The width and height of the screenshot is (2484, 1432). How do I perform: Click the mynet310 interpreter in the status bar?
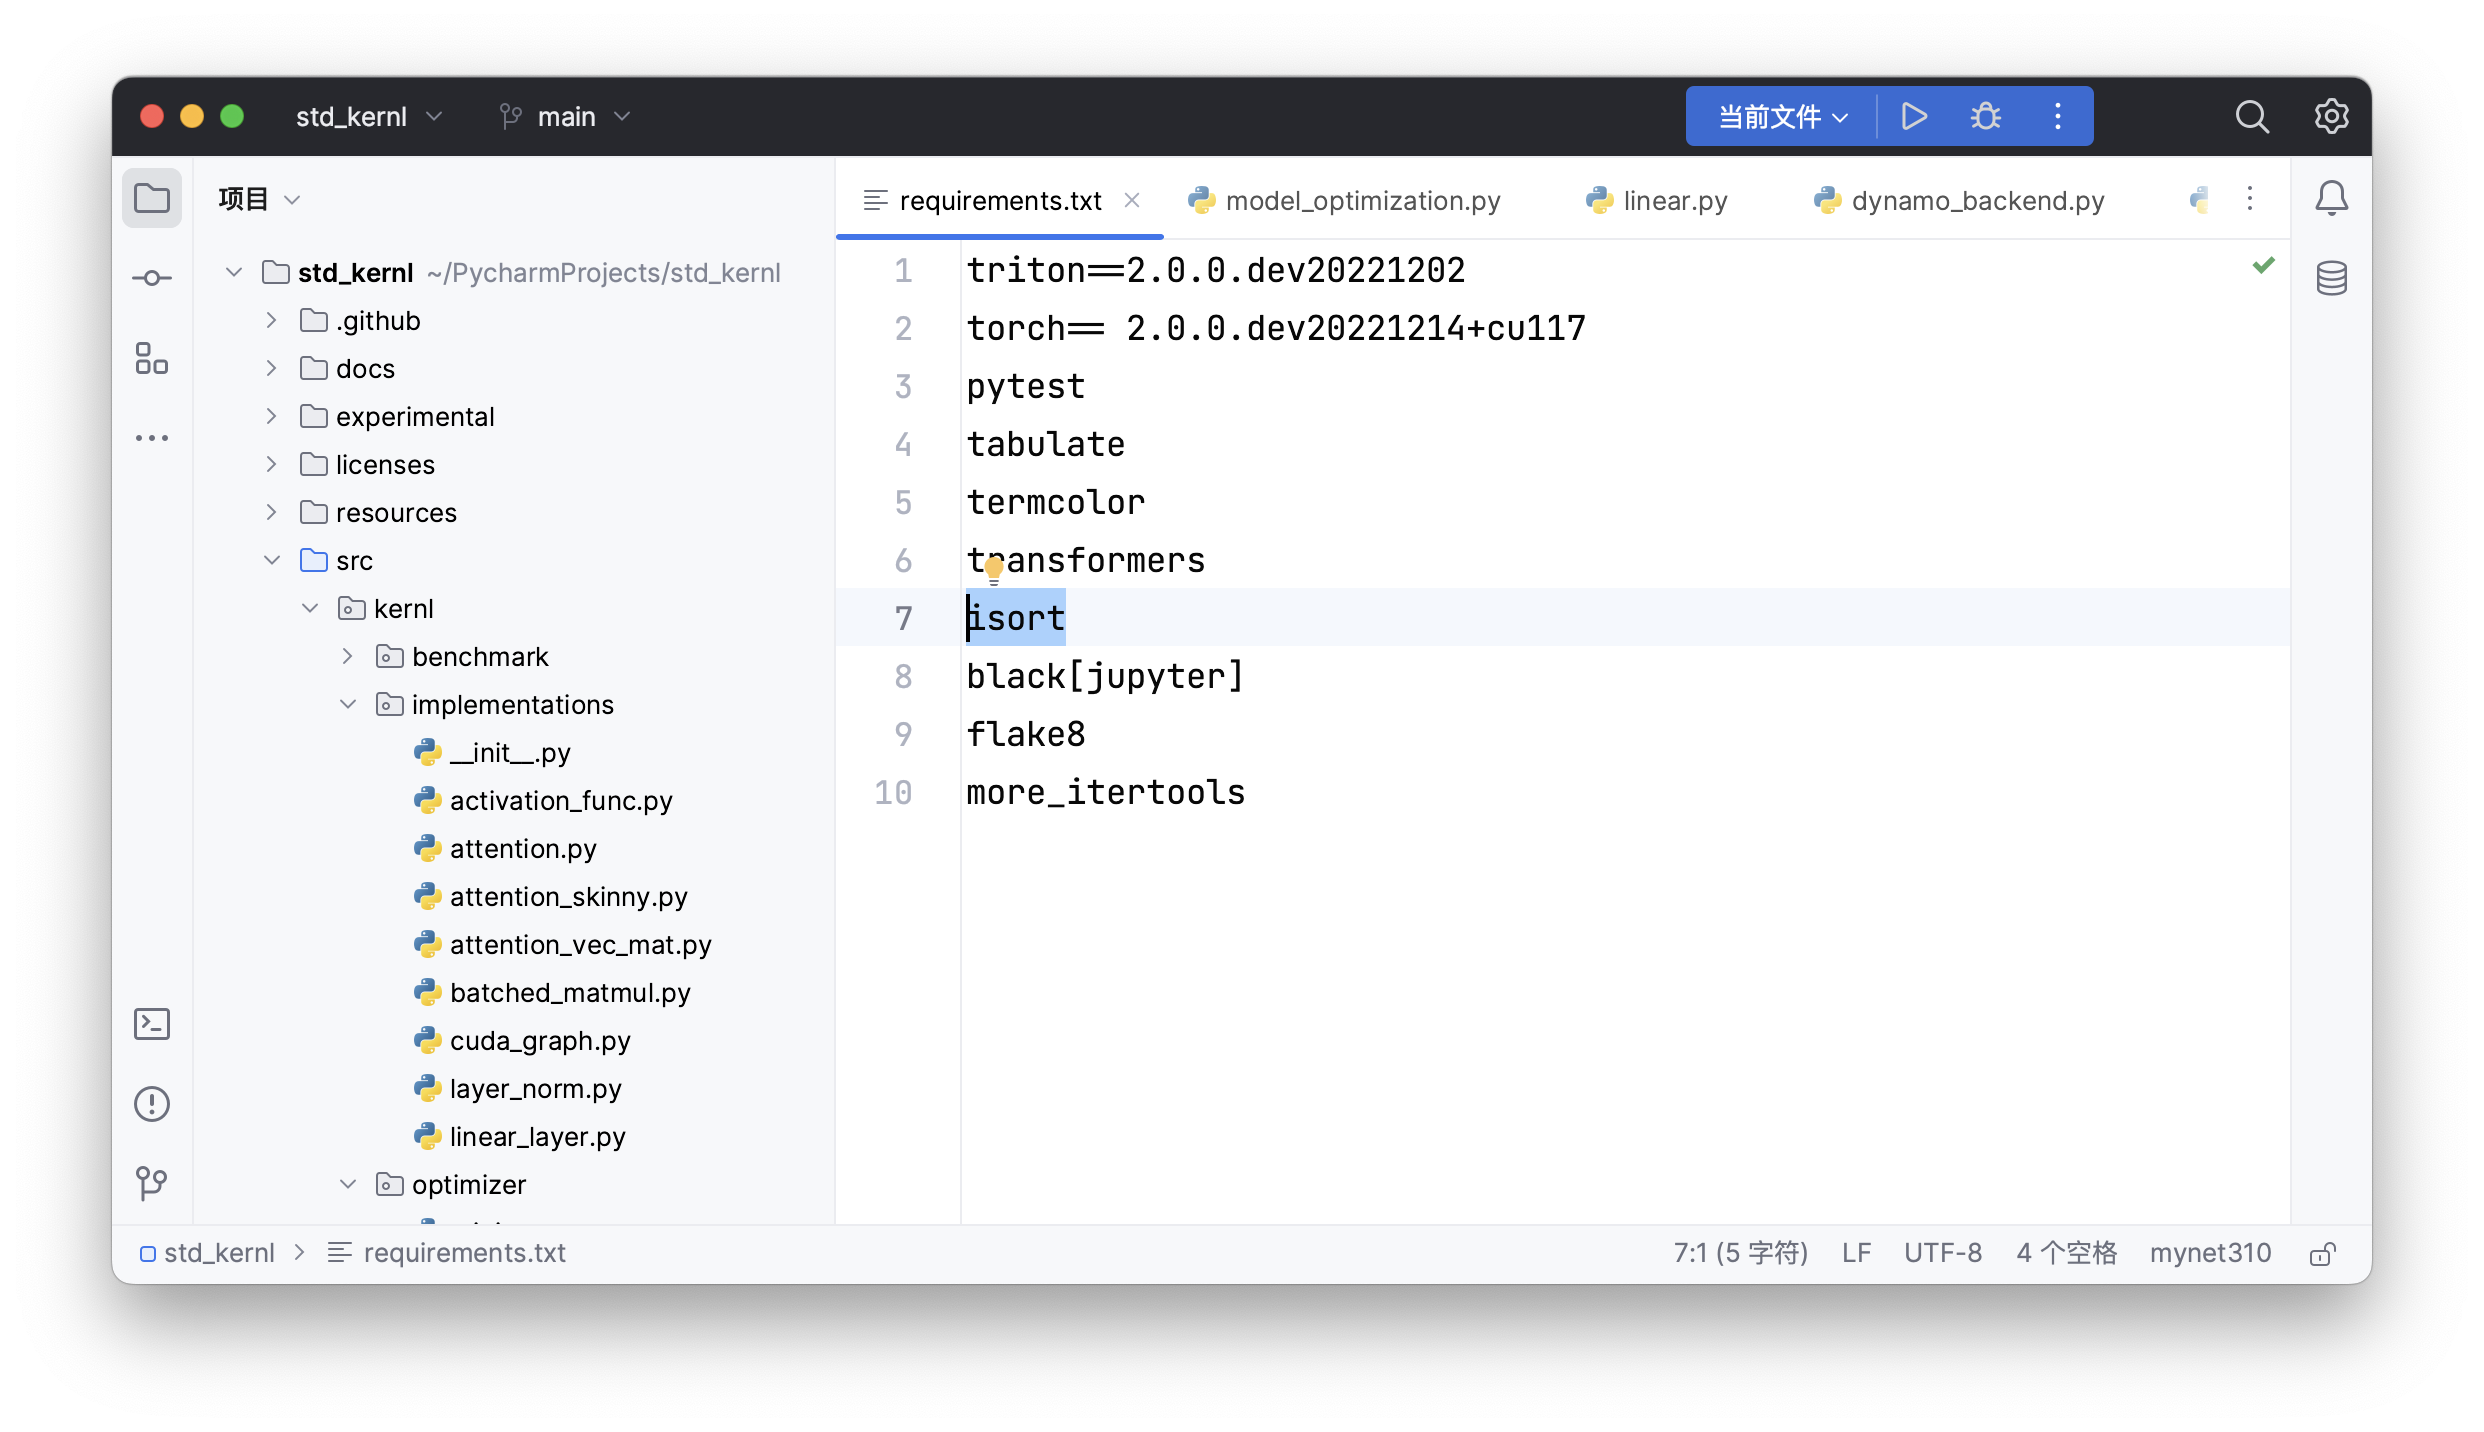point(2210,1253)
